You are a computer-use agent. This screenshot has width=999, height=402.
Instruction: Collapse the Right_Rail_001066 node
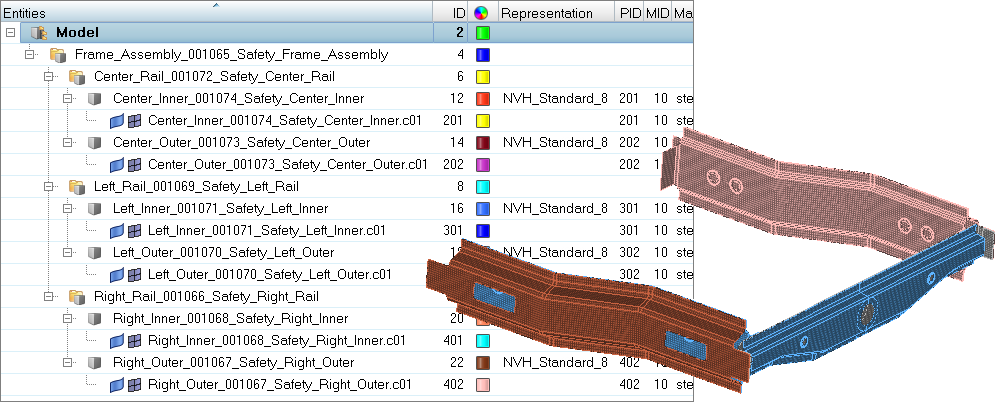[48, 297]
